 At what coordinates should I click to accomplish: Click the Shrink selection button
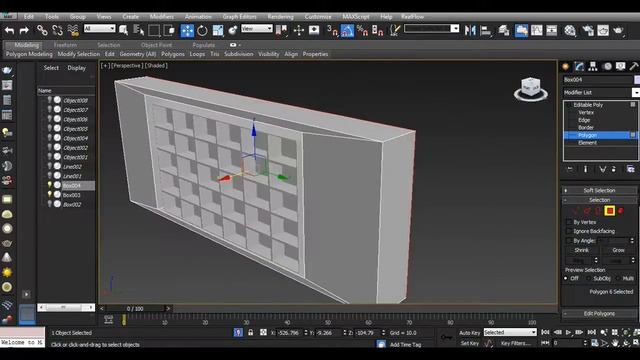582,250
